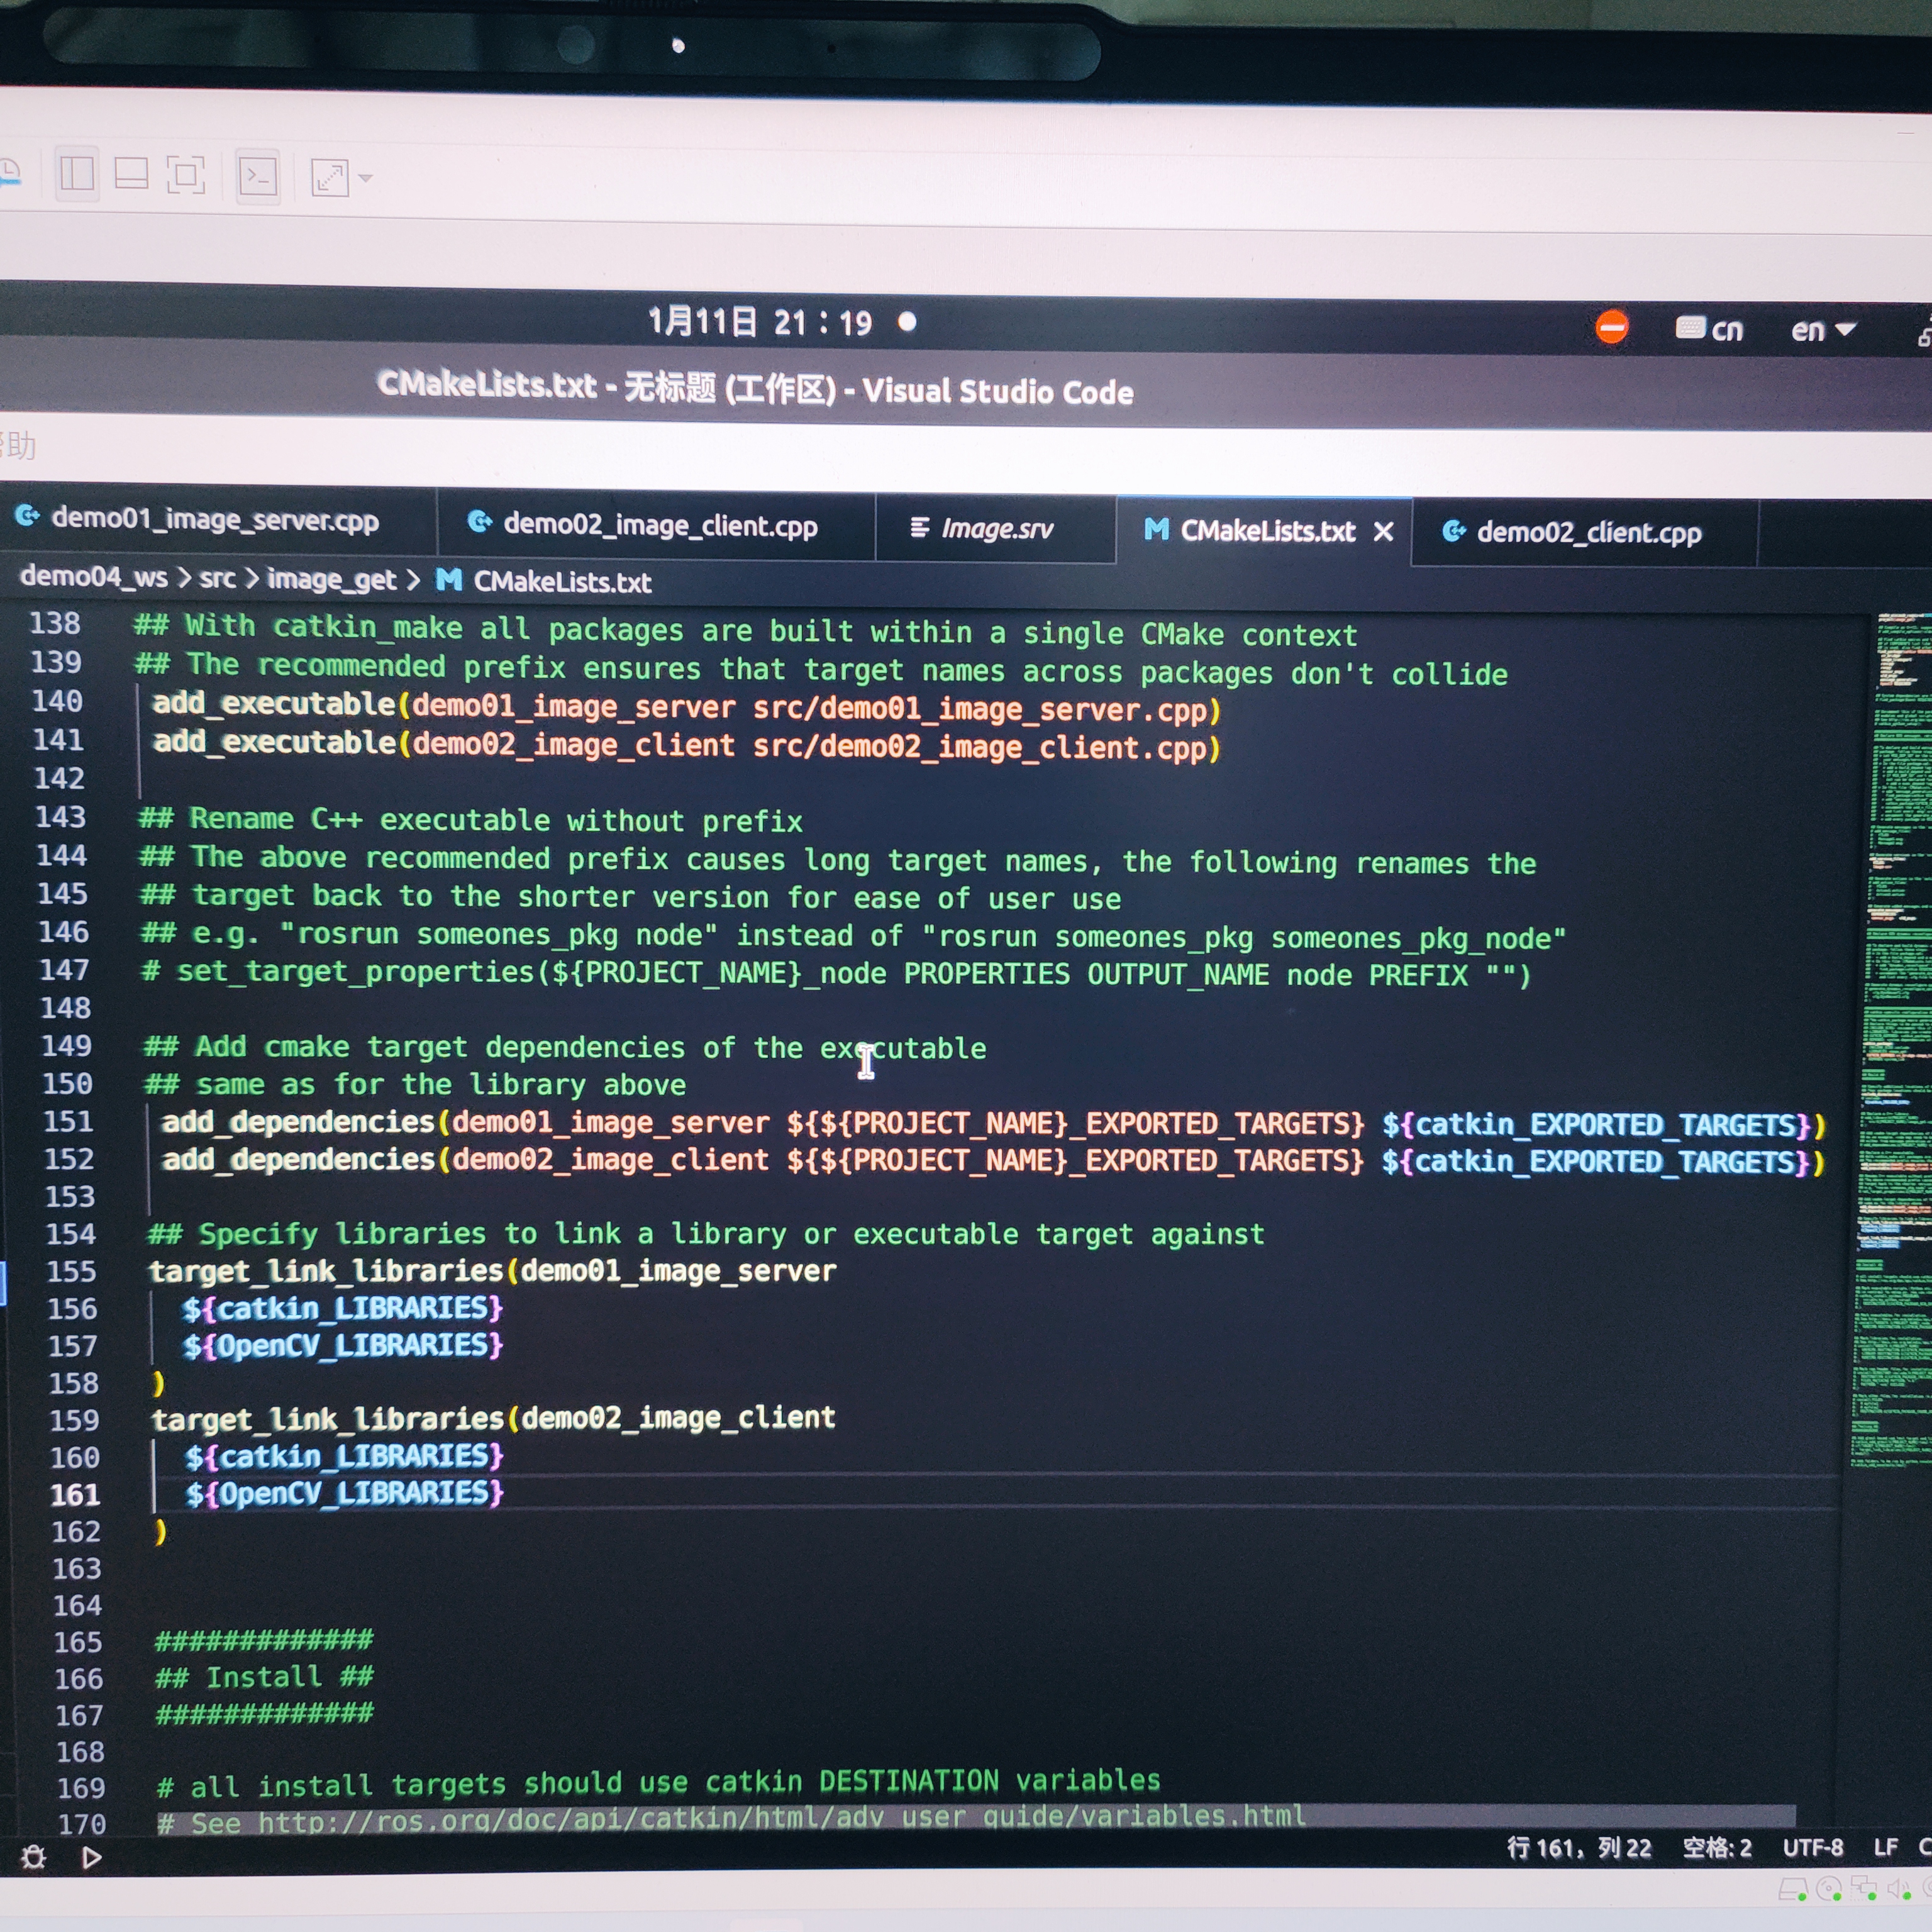1932x1932 pixels.
Task: Open the en input language dropdown
Action: coord(1821,330)
